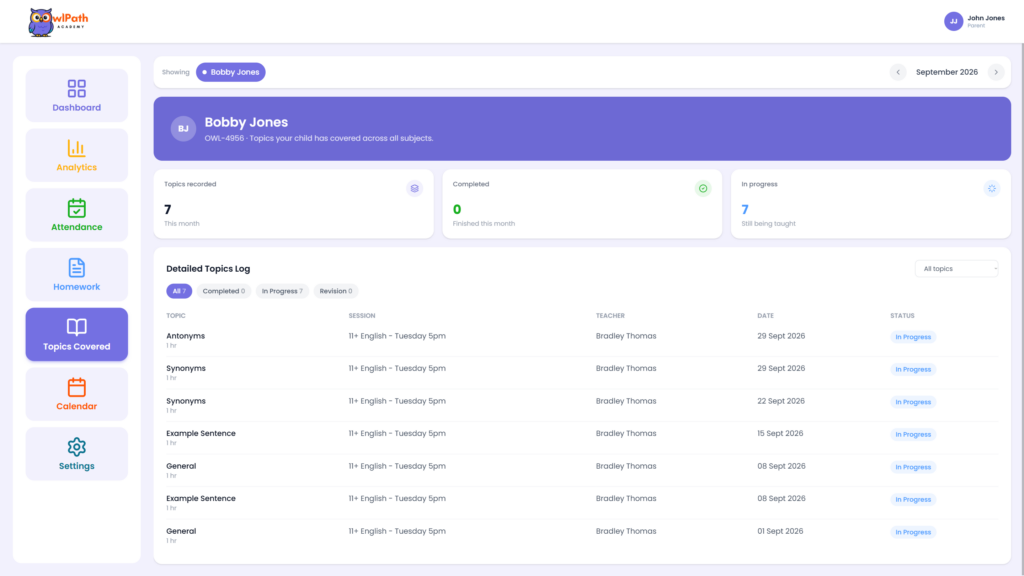This screenshot has width=1024, height=576.
Task: Click the John Jones profile name
Action: 985,18
